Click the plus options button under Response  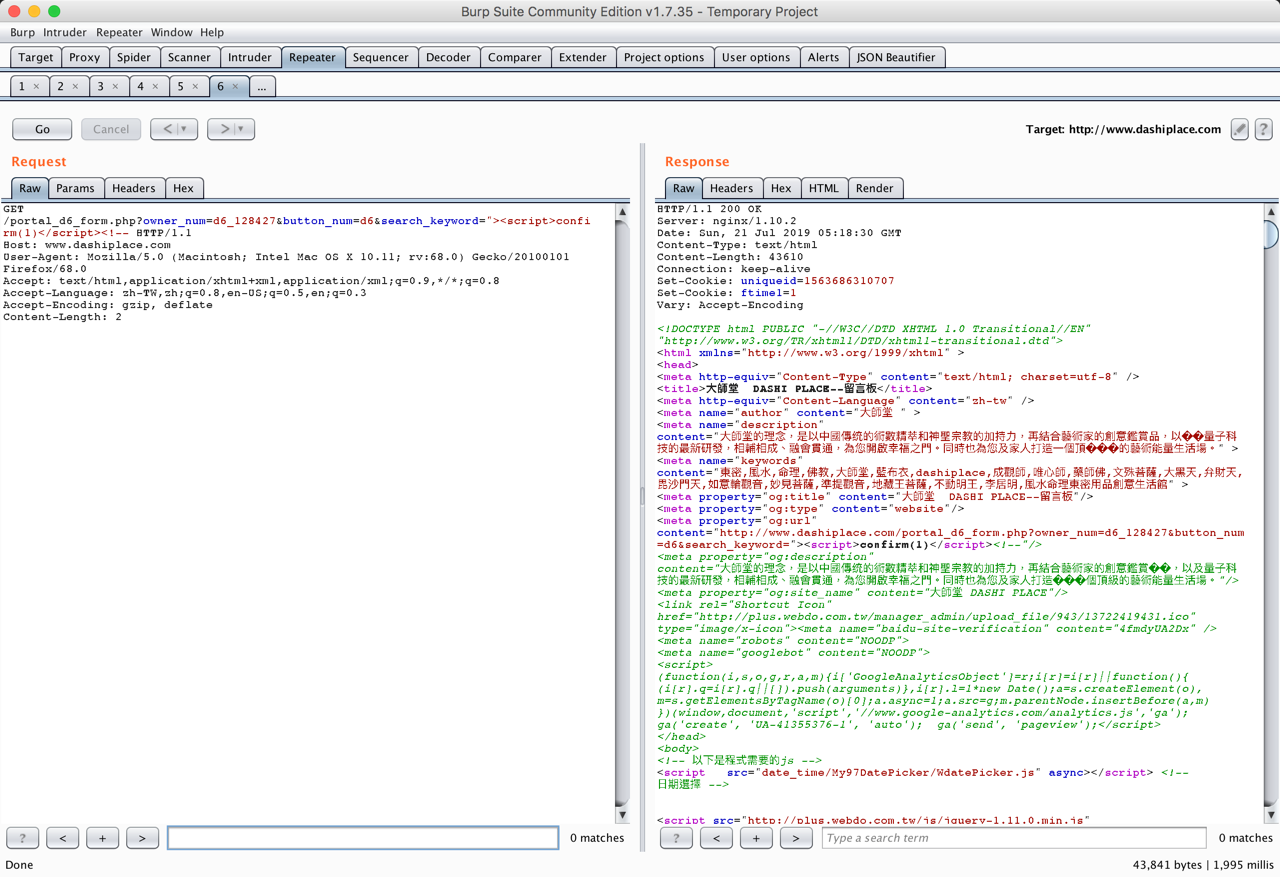(x=756, y=838)
